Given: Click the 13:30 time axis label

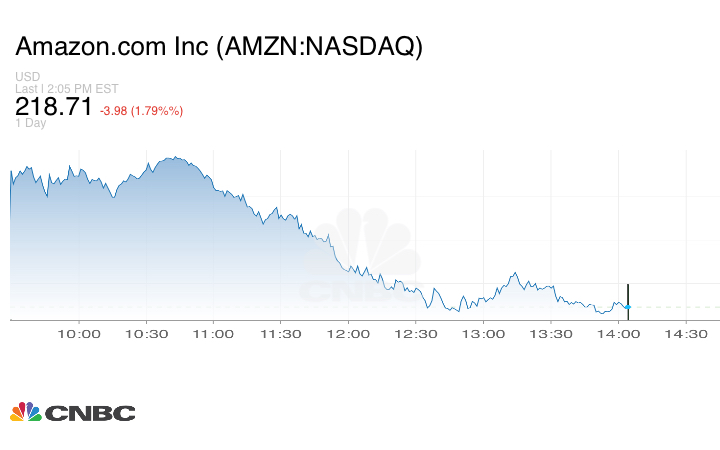Looking at the screenshot, I should pyautogui.click(x=551, y=334).
